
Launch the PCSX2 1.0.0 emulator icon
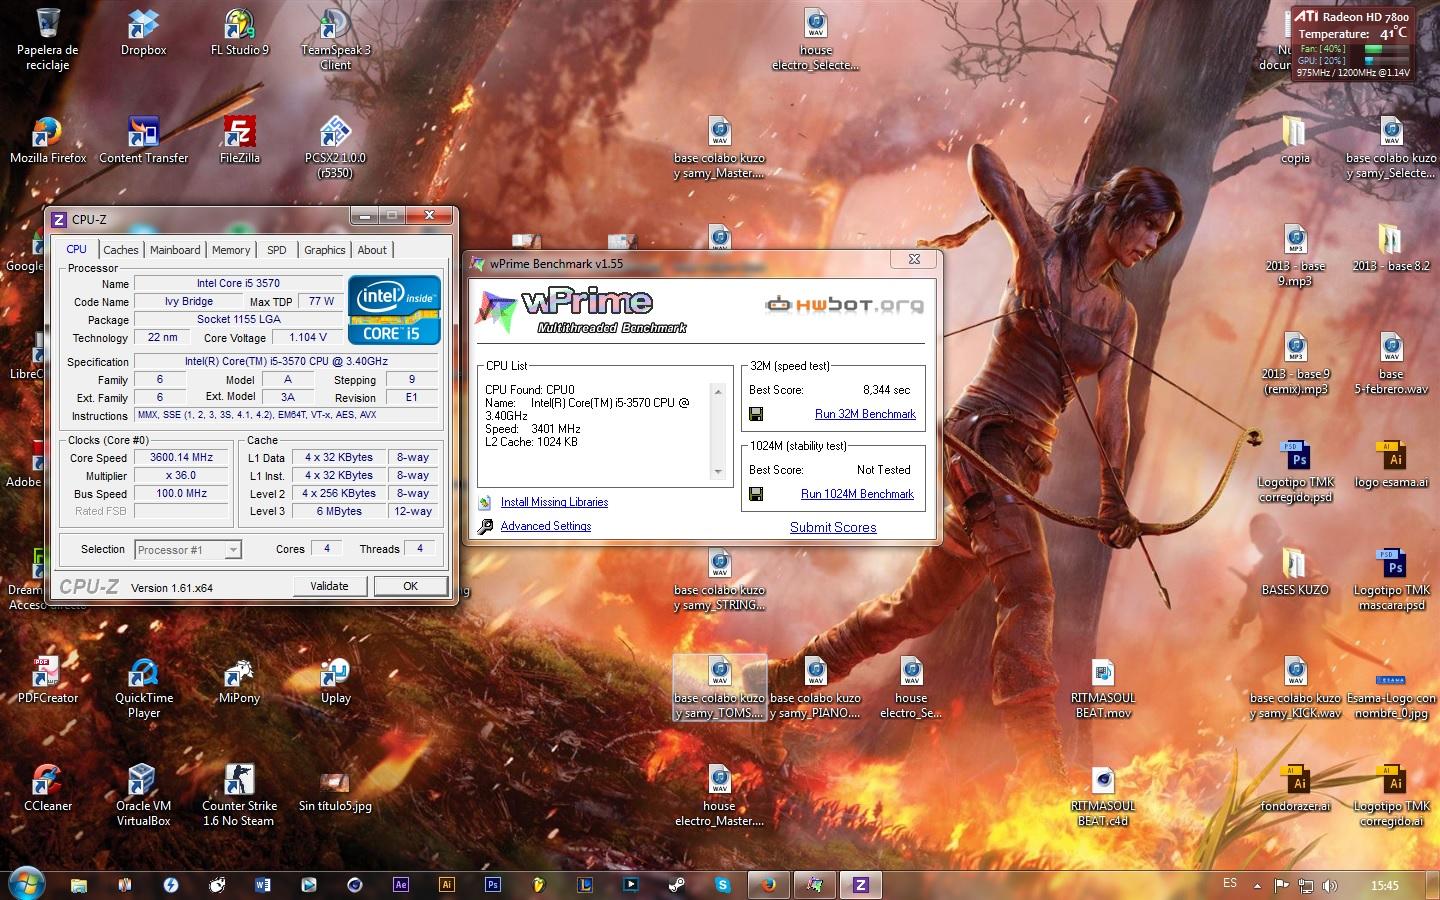[x=335, y=147]
